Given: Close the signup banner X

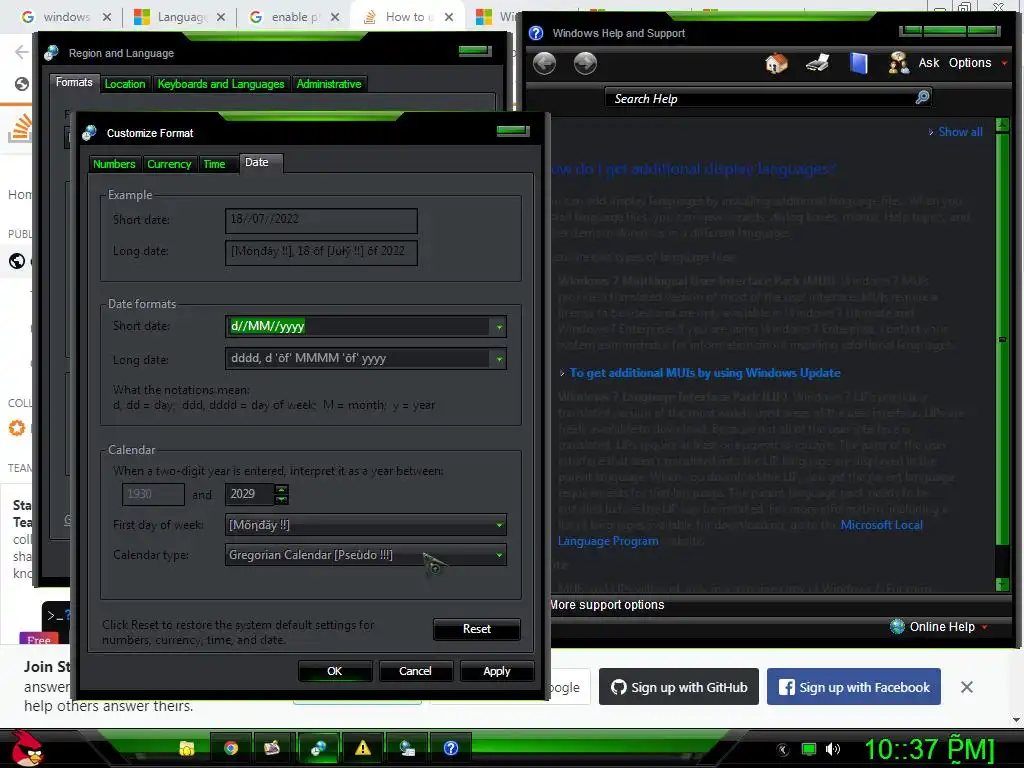Looking at the screenshot, I should click(x=967, y=687).
